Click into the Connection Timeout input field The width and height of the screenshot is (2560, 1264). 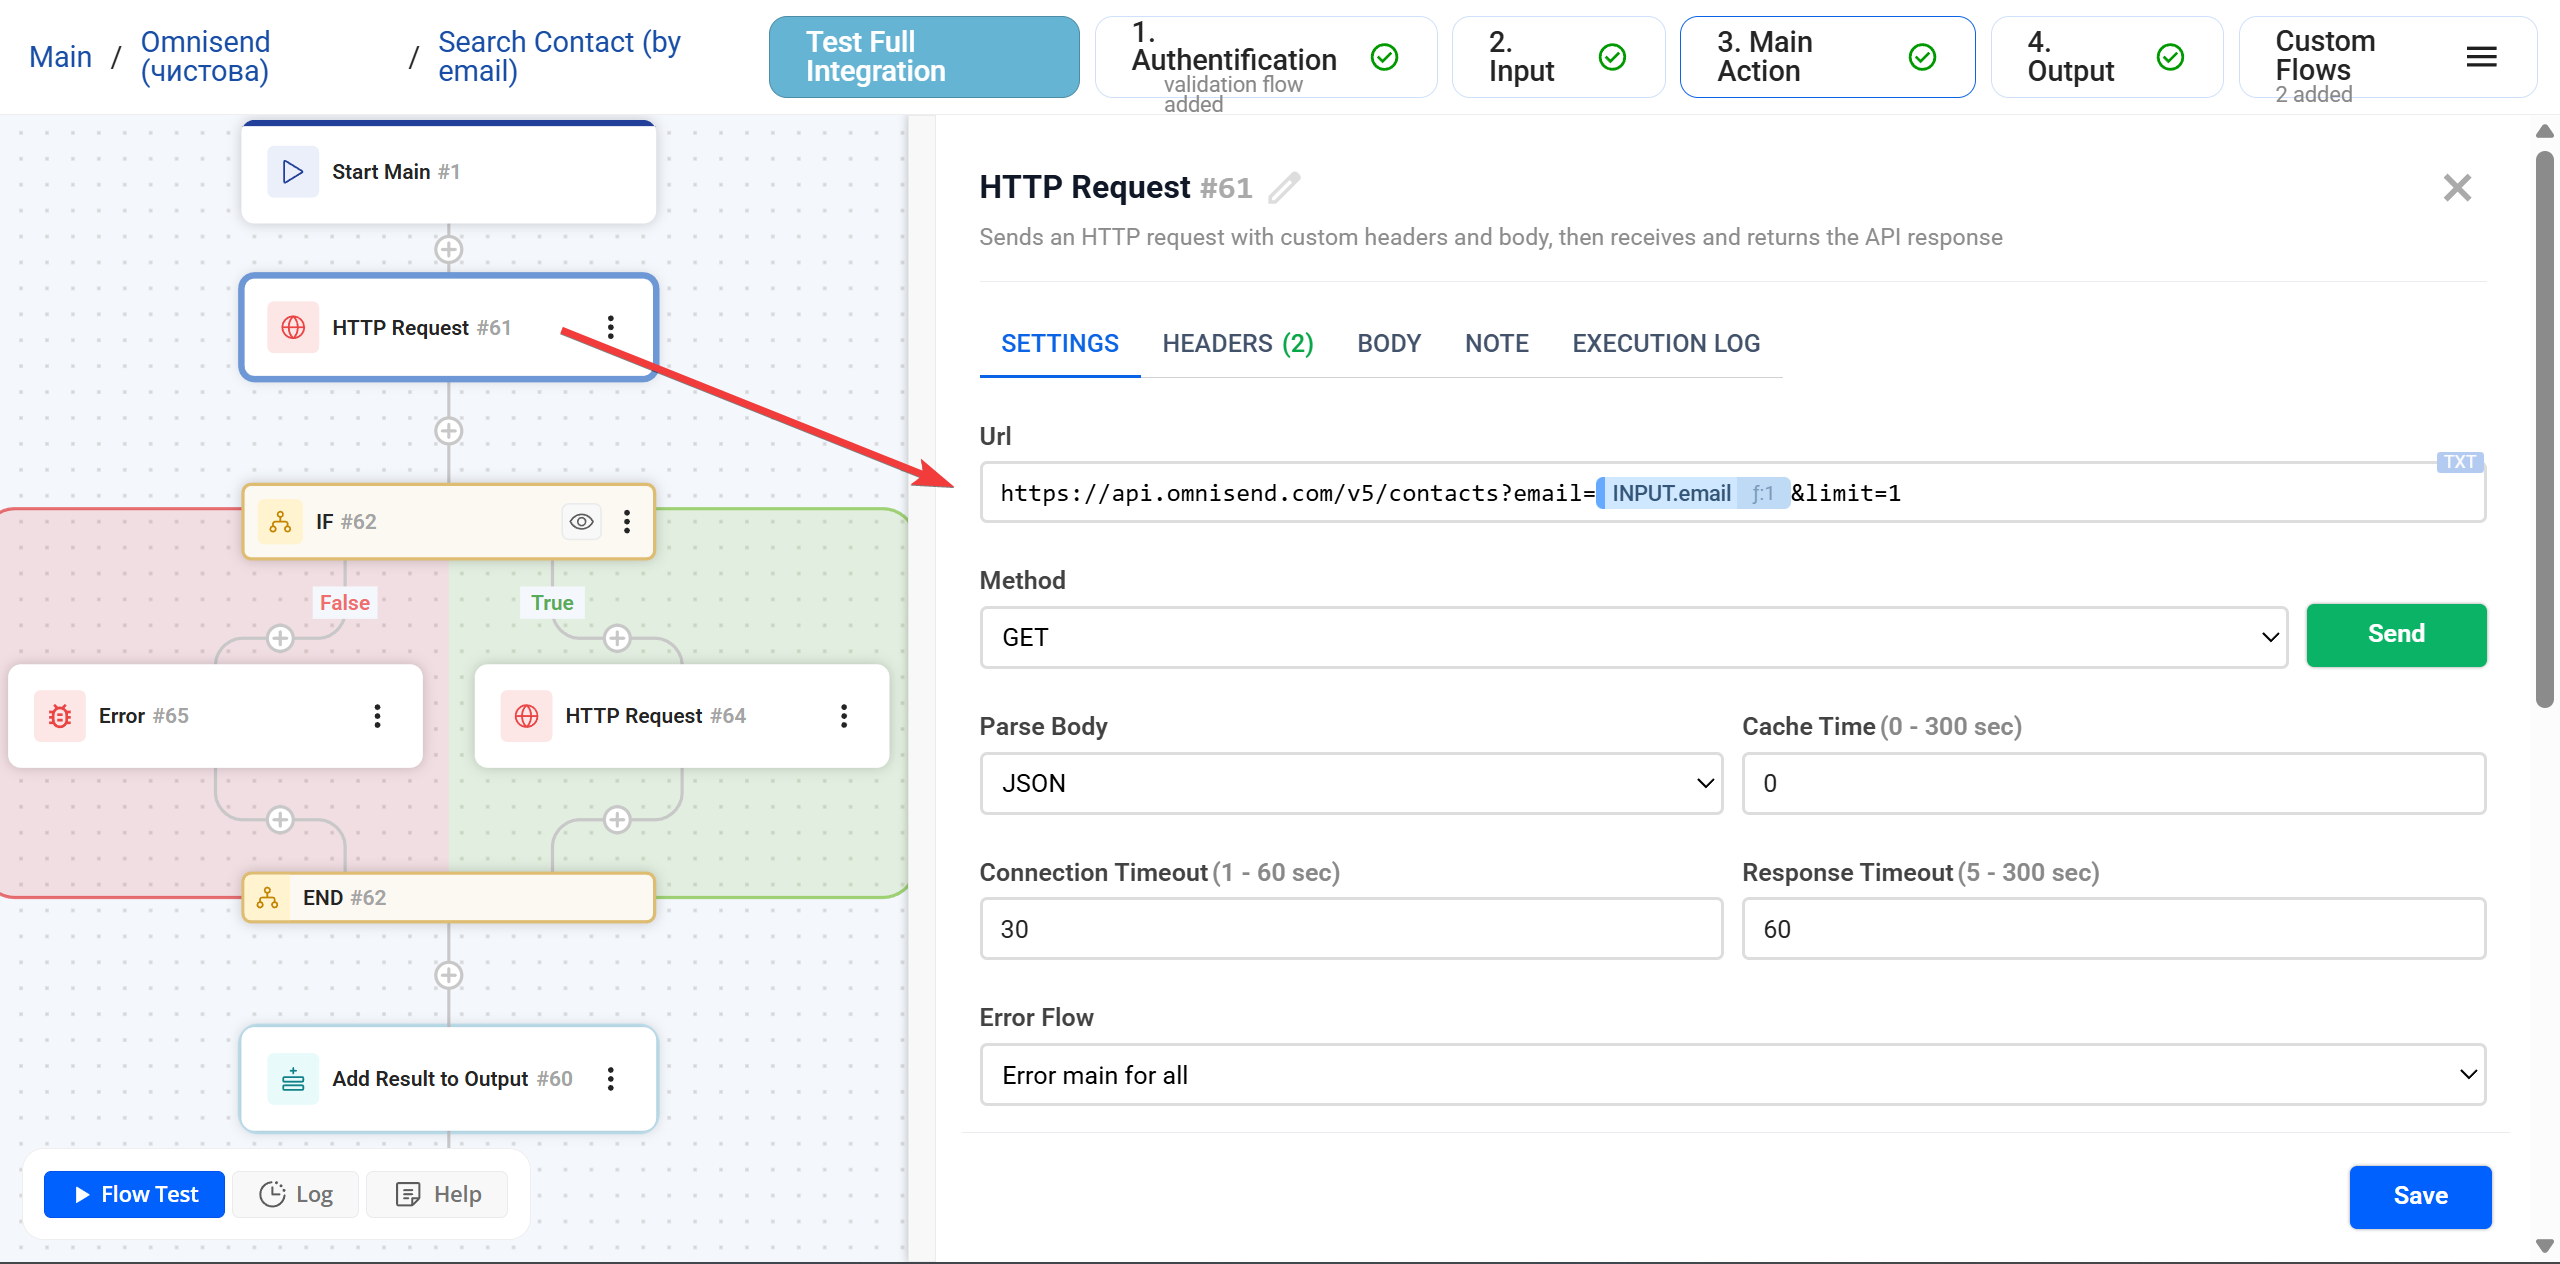point(1351,929)
